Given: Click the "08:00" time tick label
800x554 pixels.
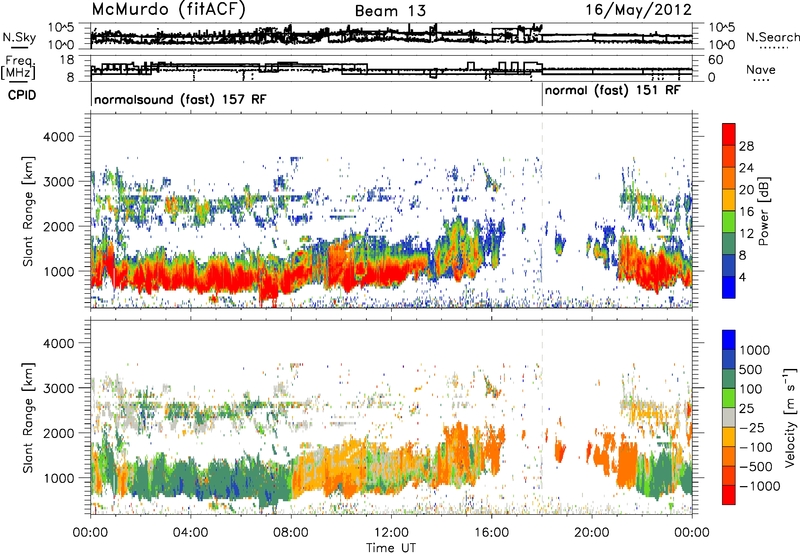Looking at the screenshot, I should [x=291, y=533].
